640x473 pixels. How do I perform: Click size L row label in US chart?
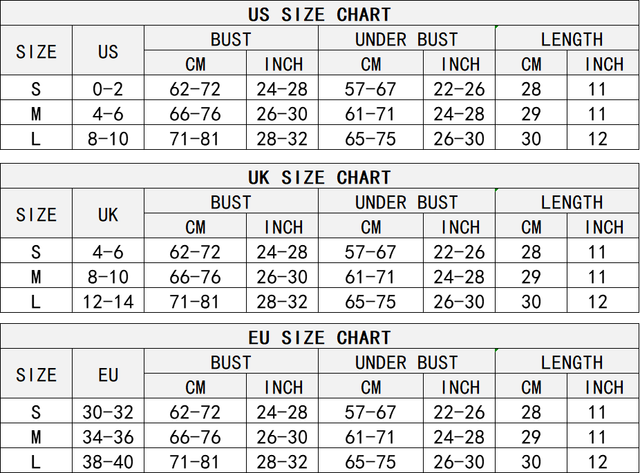tap(36, 138)
